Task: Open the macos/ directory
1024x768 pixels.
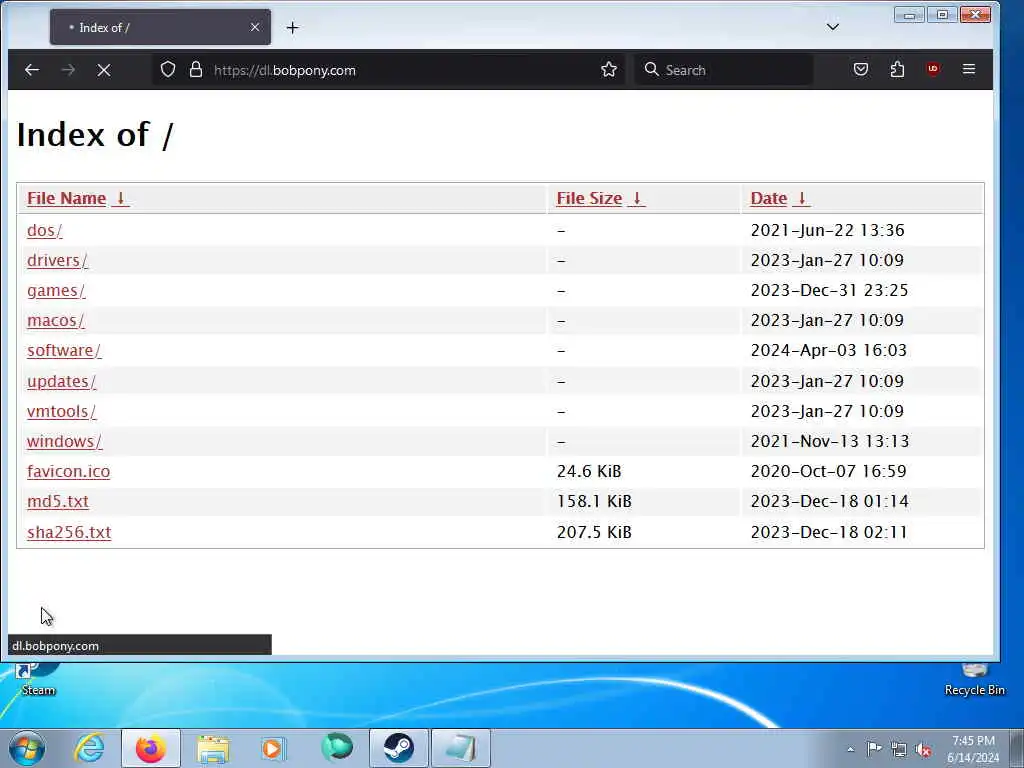Action: click(x=56, y=321)
